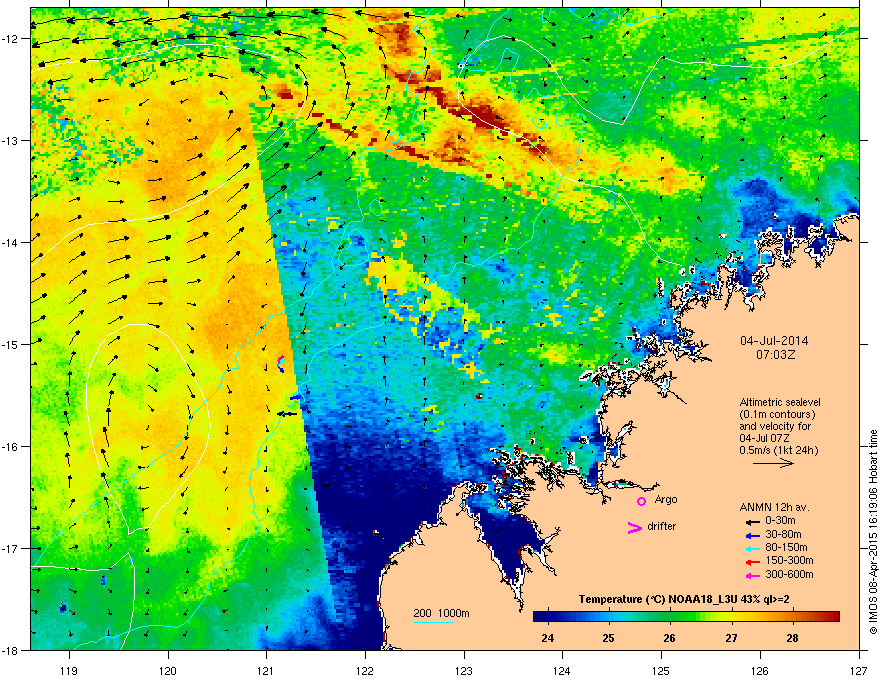Click the magenta Argo circle legend symbol
Screen dimensions: 880x680
641,501
